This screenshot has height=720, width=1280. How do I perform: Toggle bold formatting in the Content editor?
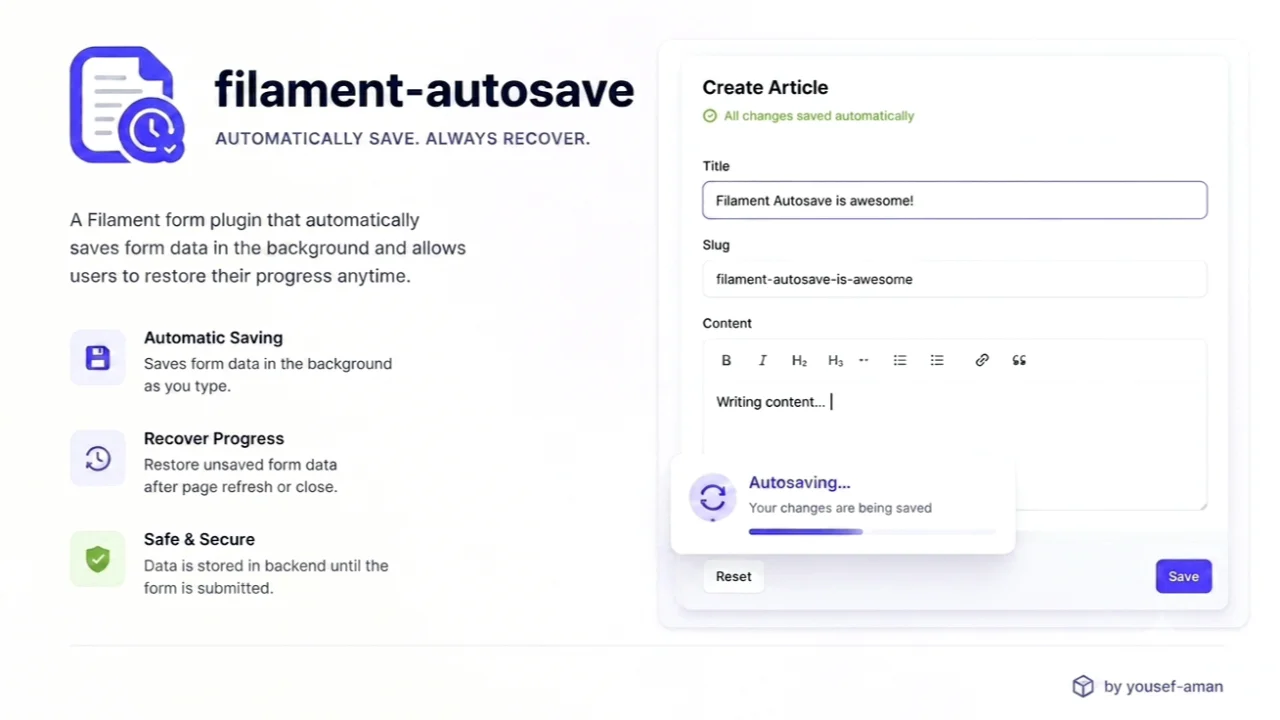coord(726,360)
